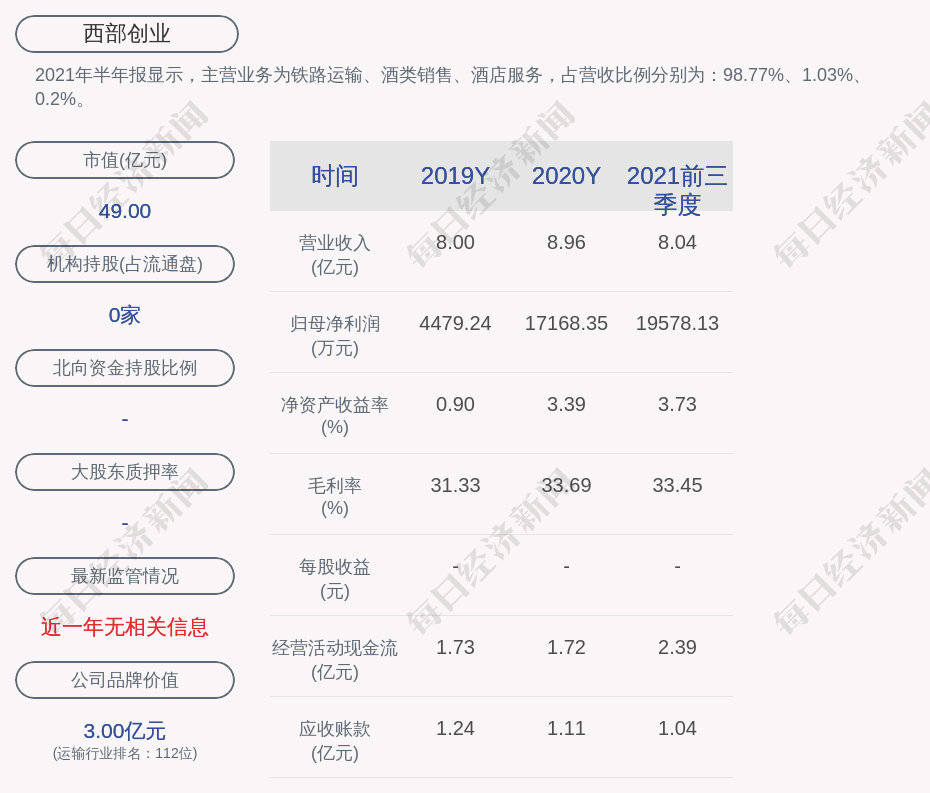Click the 营业收入 row label

click(335, 254)
